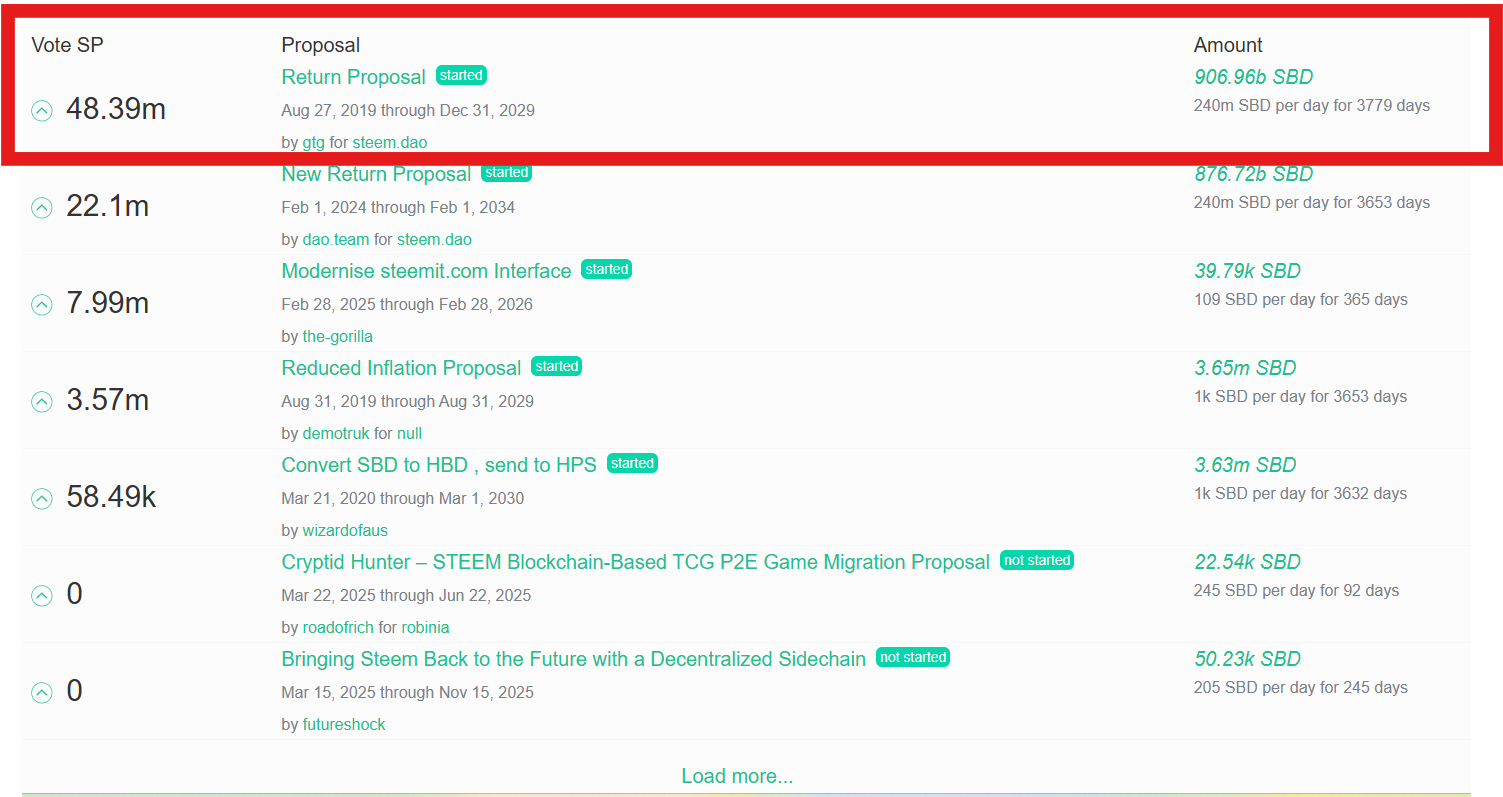Open the Cryptid Hunter migration proposal
The height and width of the screenshot is (797, 1503).
[636, 562]
